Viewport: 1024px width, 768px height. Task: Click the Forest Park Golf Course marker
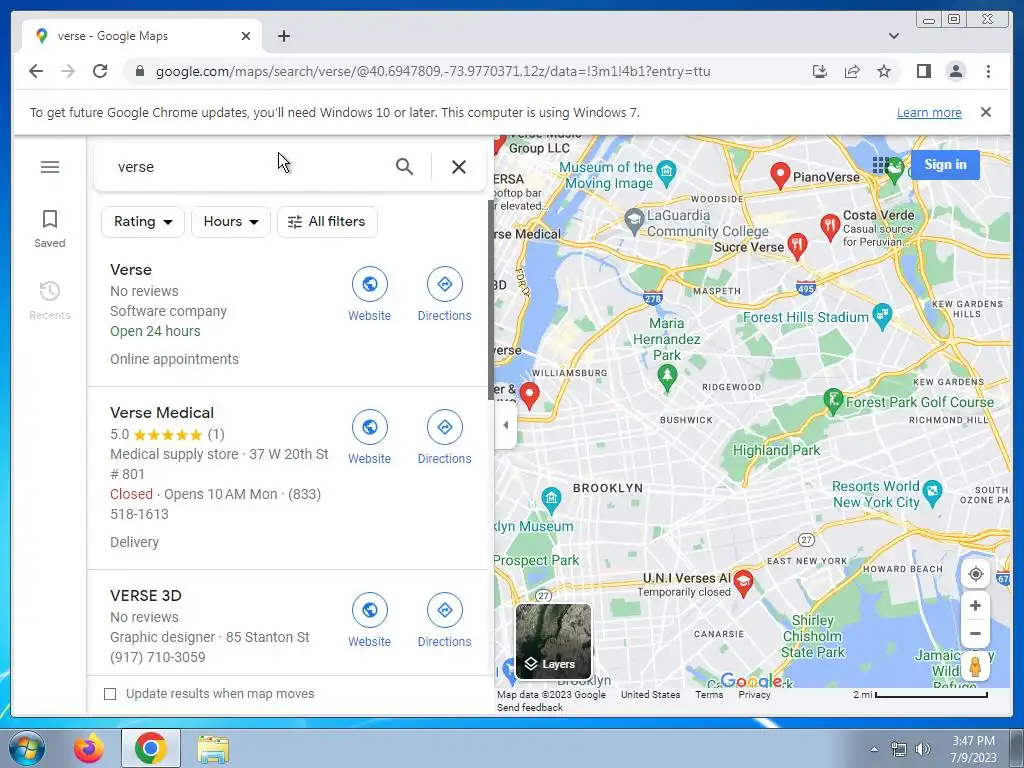833,401
